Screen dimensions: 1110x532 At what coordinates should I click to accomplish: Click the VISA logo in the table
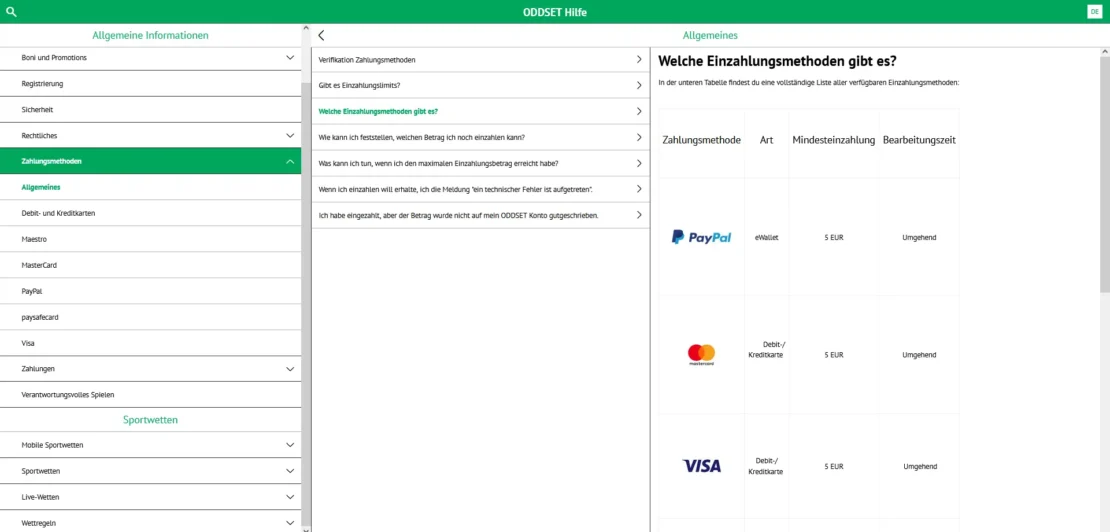pos(702,466)
